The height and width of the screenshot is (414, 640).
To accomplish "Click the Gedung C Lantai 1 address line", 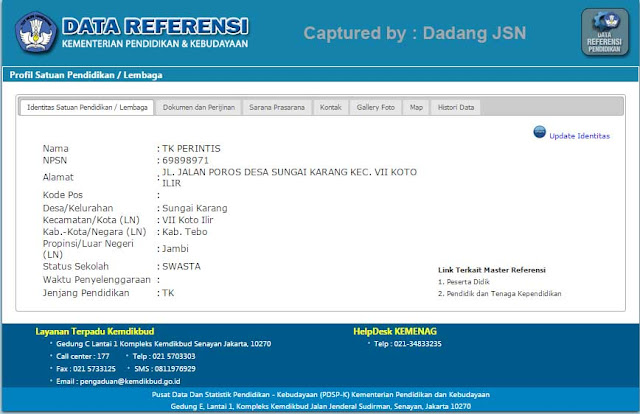I will pos(163,344).
